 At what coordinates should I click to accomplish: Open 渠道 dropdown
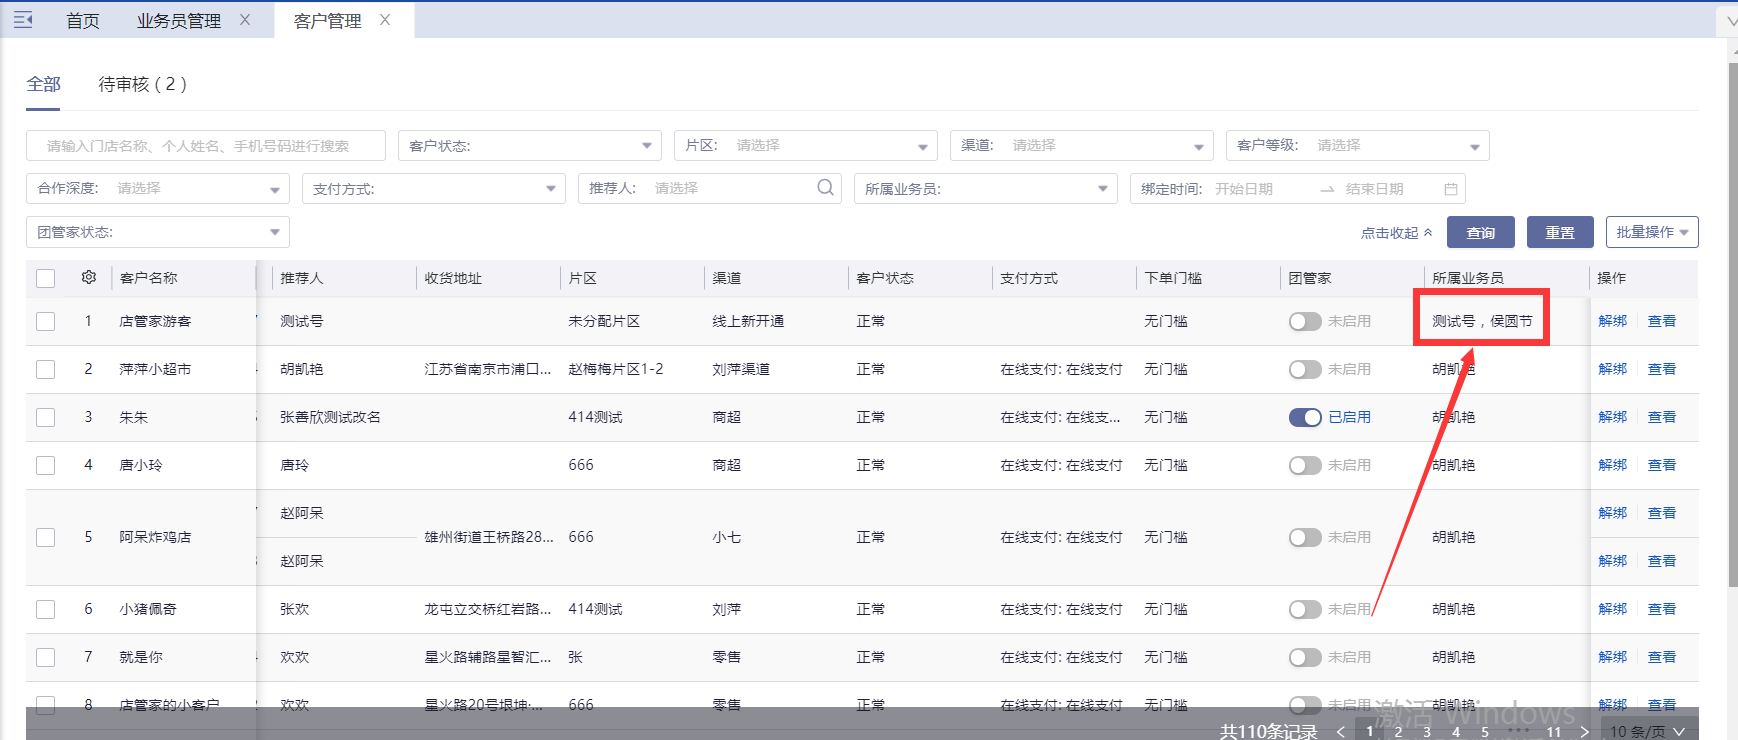[1082, 145]
